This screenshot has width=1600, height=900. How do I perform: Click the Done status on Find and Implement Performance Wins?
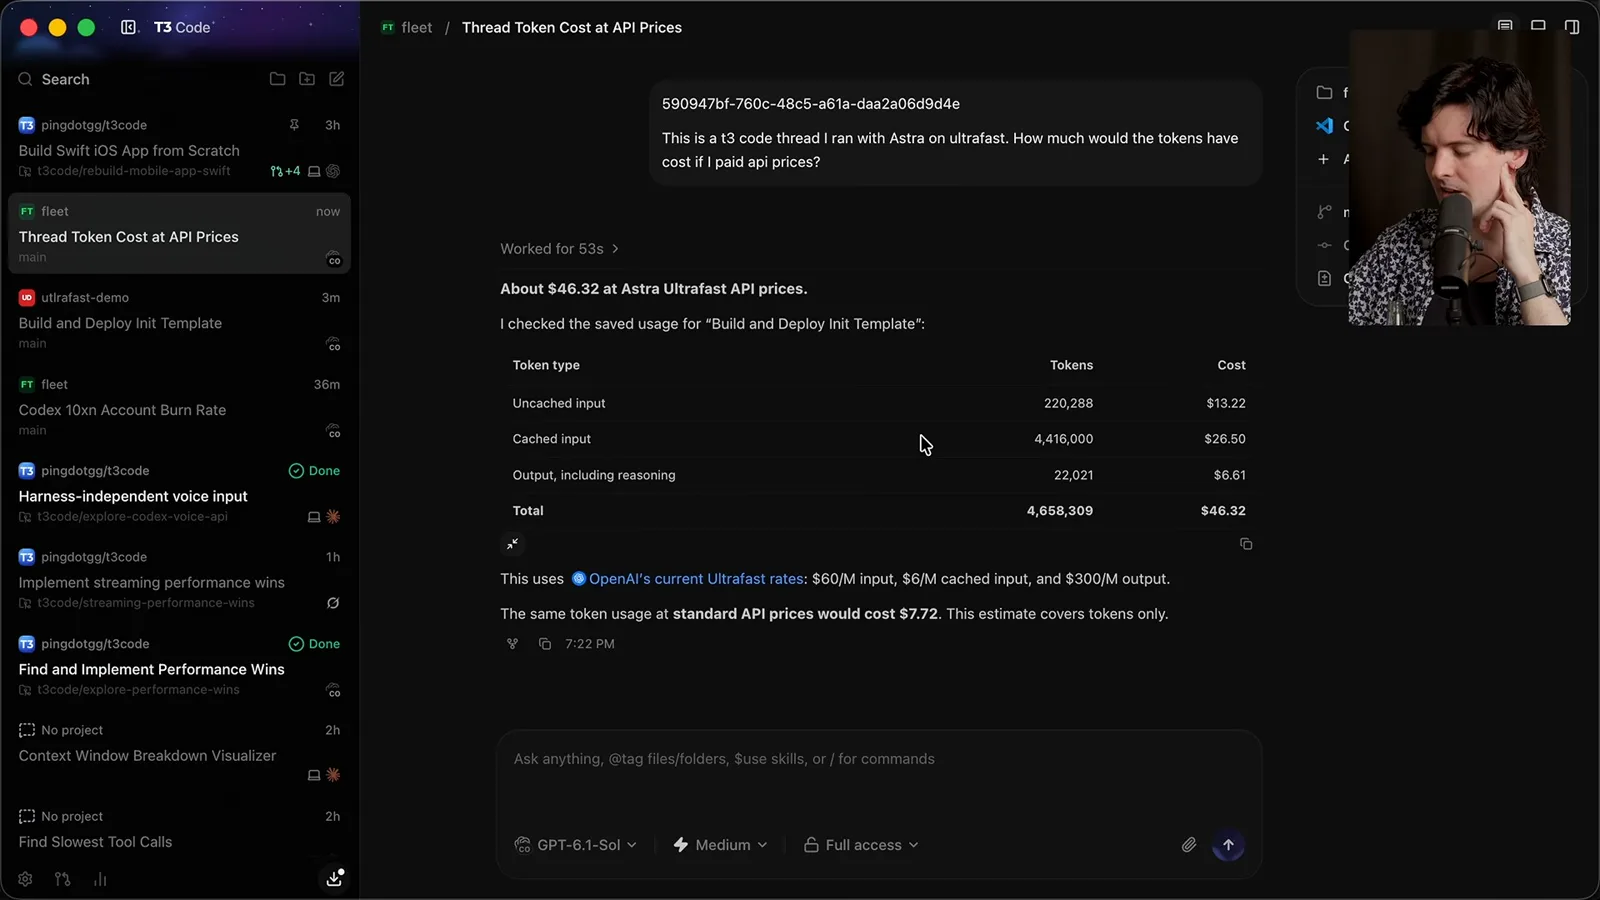pyautogui.click(x=314, y=644)
